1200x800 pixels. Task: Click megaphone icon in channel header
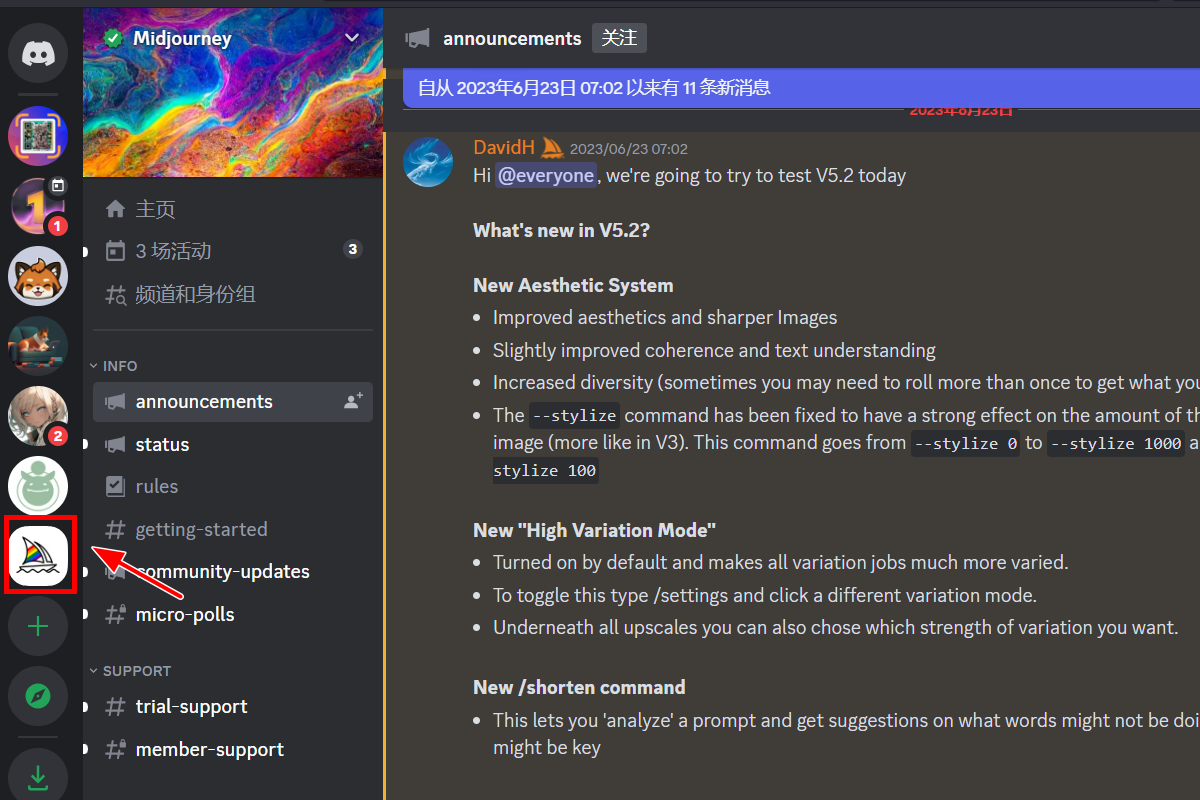[418, 38]
